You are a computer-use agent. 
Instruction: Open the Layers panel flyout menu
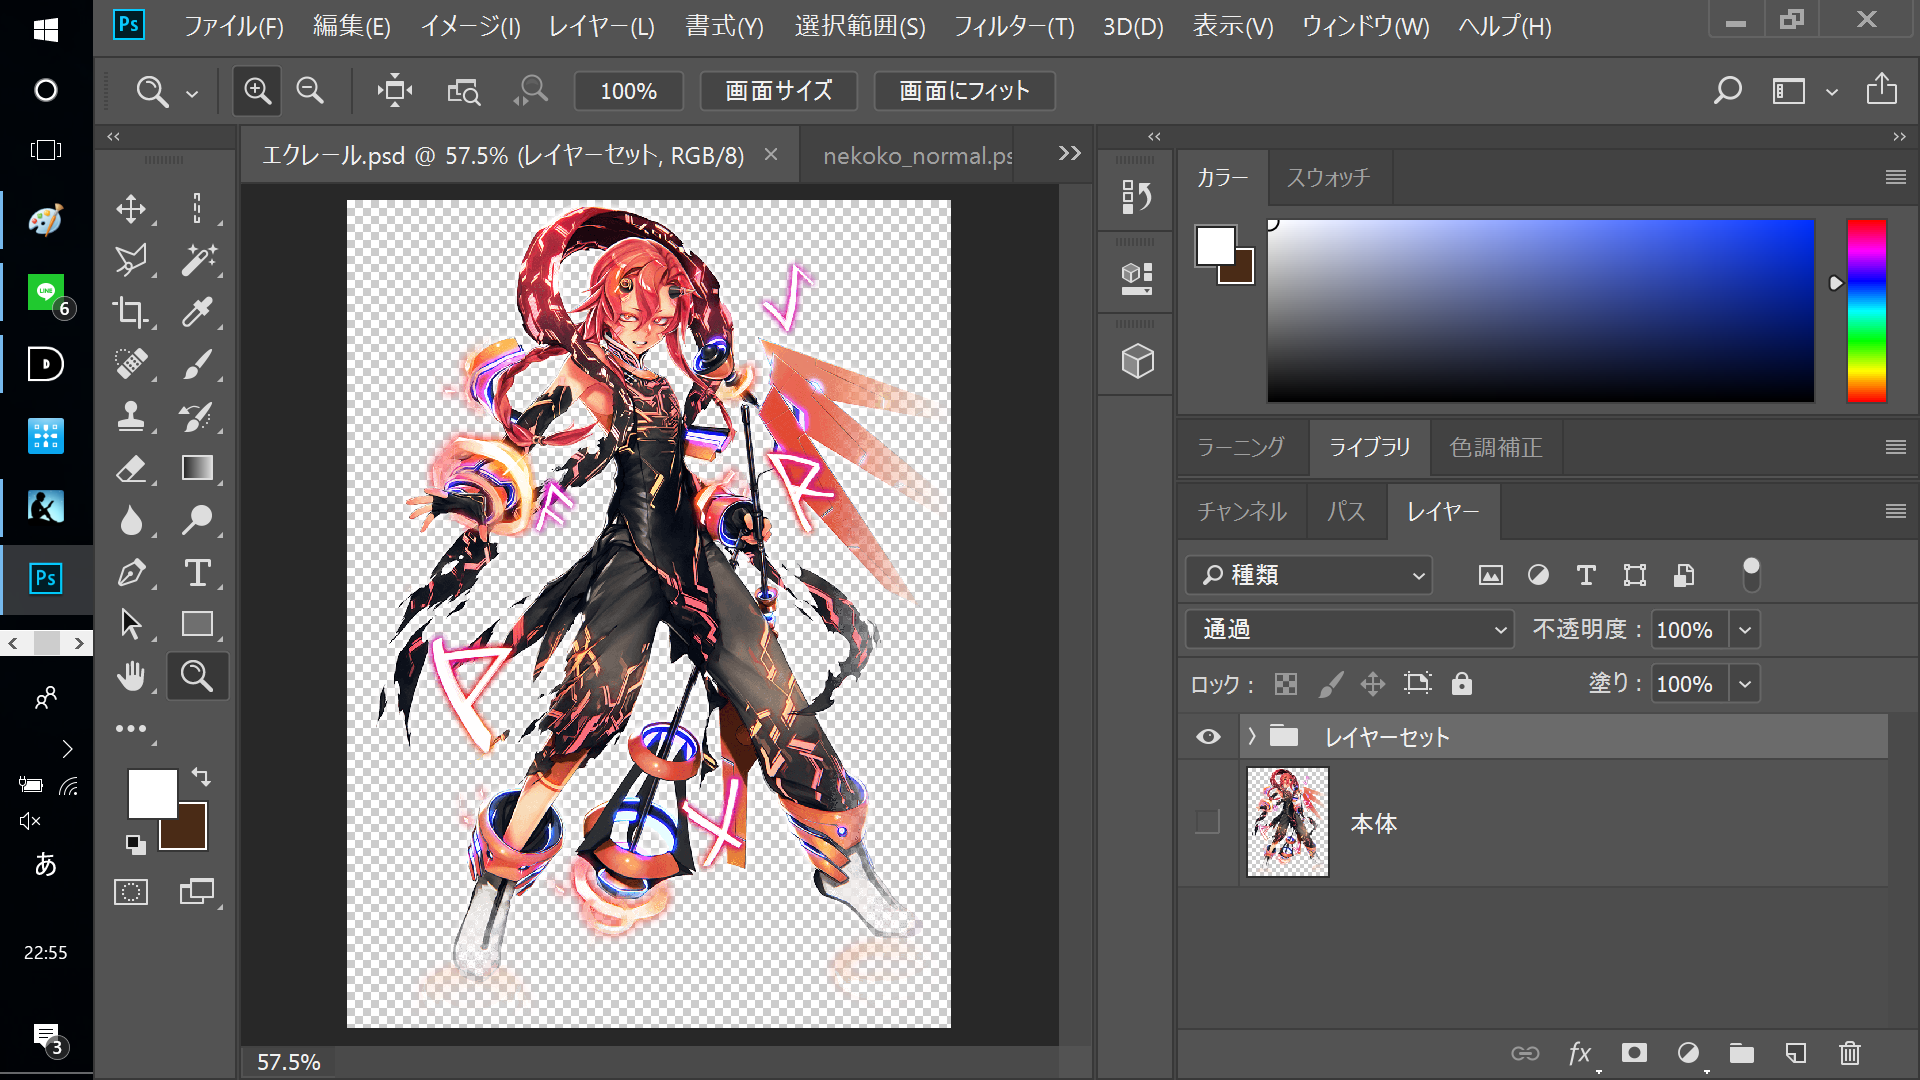[x=1895, y=511]
